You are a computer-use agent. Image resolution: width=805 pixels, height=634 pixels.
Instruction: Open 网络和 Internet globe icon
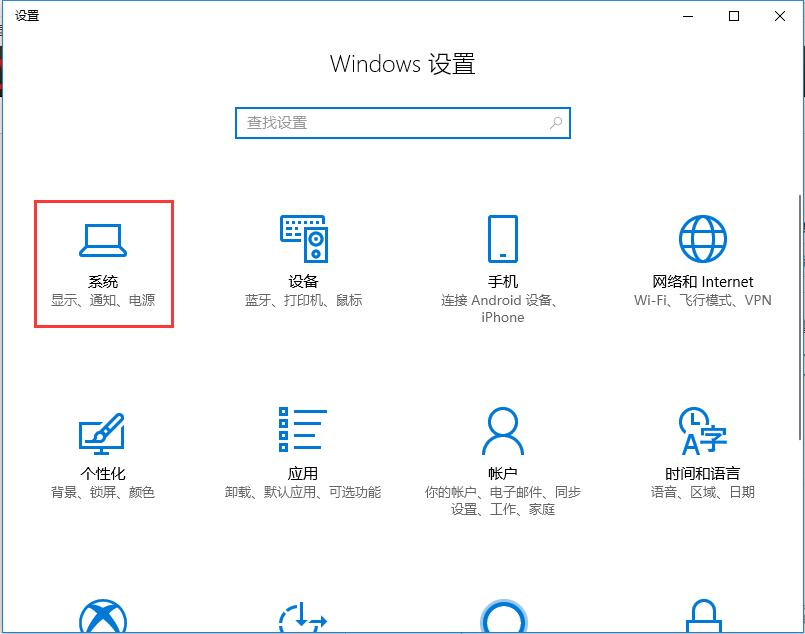[x=702, y=239]
